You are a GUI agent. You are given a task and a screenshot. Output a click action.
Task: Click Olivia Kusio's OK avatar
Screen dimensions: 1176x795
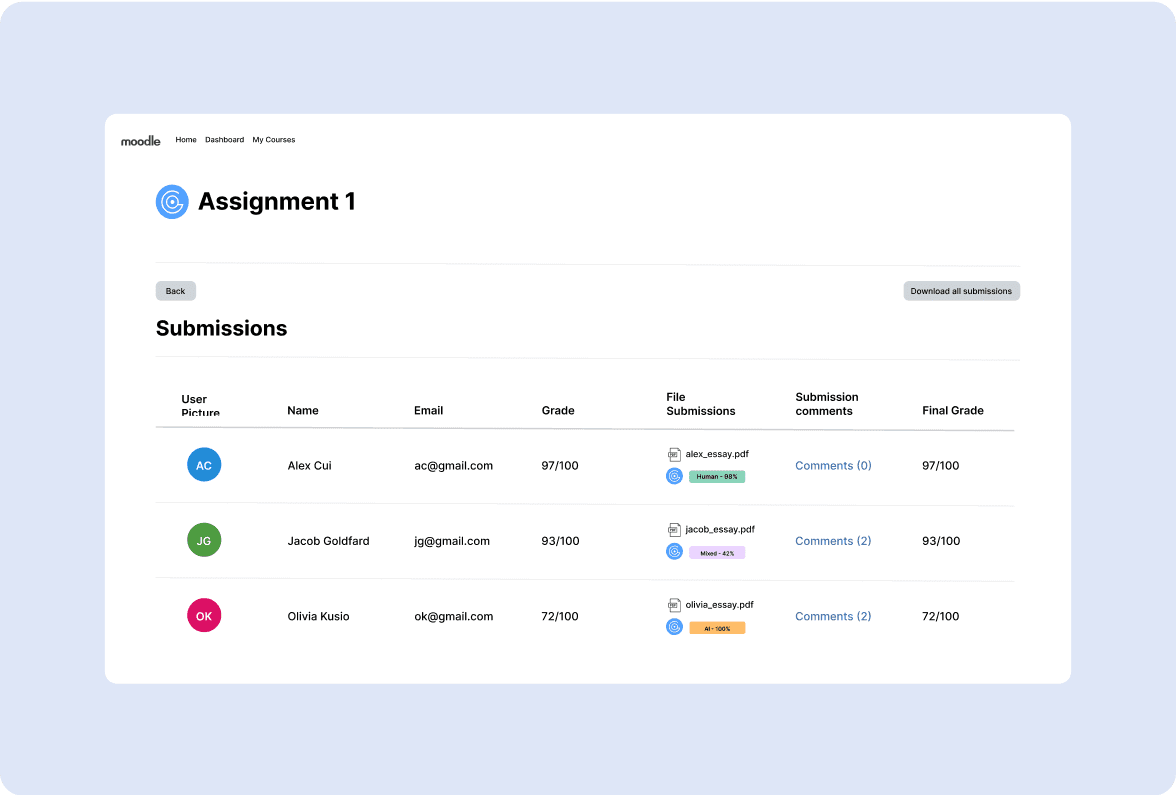pyautogui.click(x=204, y=615)
